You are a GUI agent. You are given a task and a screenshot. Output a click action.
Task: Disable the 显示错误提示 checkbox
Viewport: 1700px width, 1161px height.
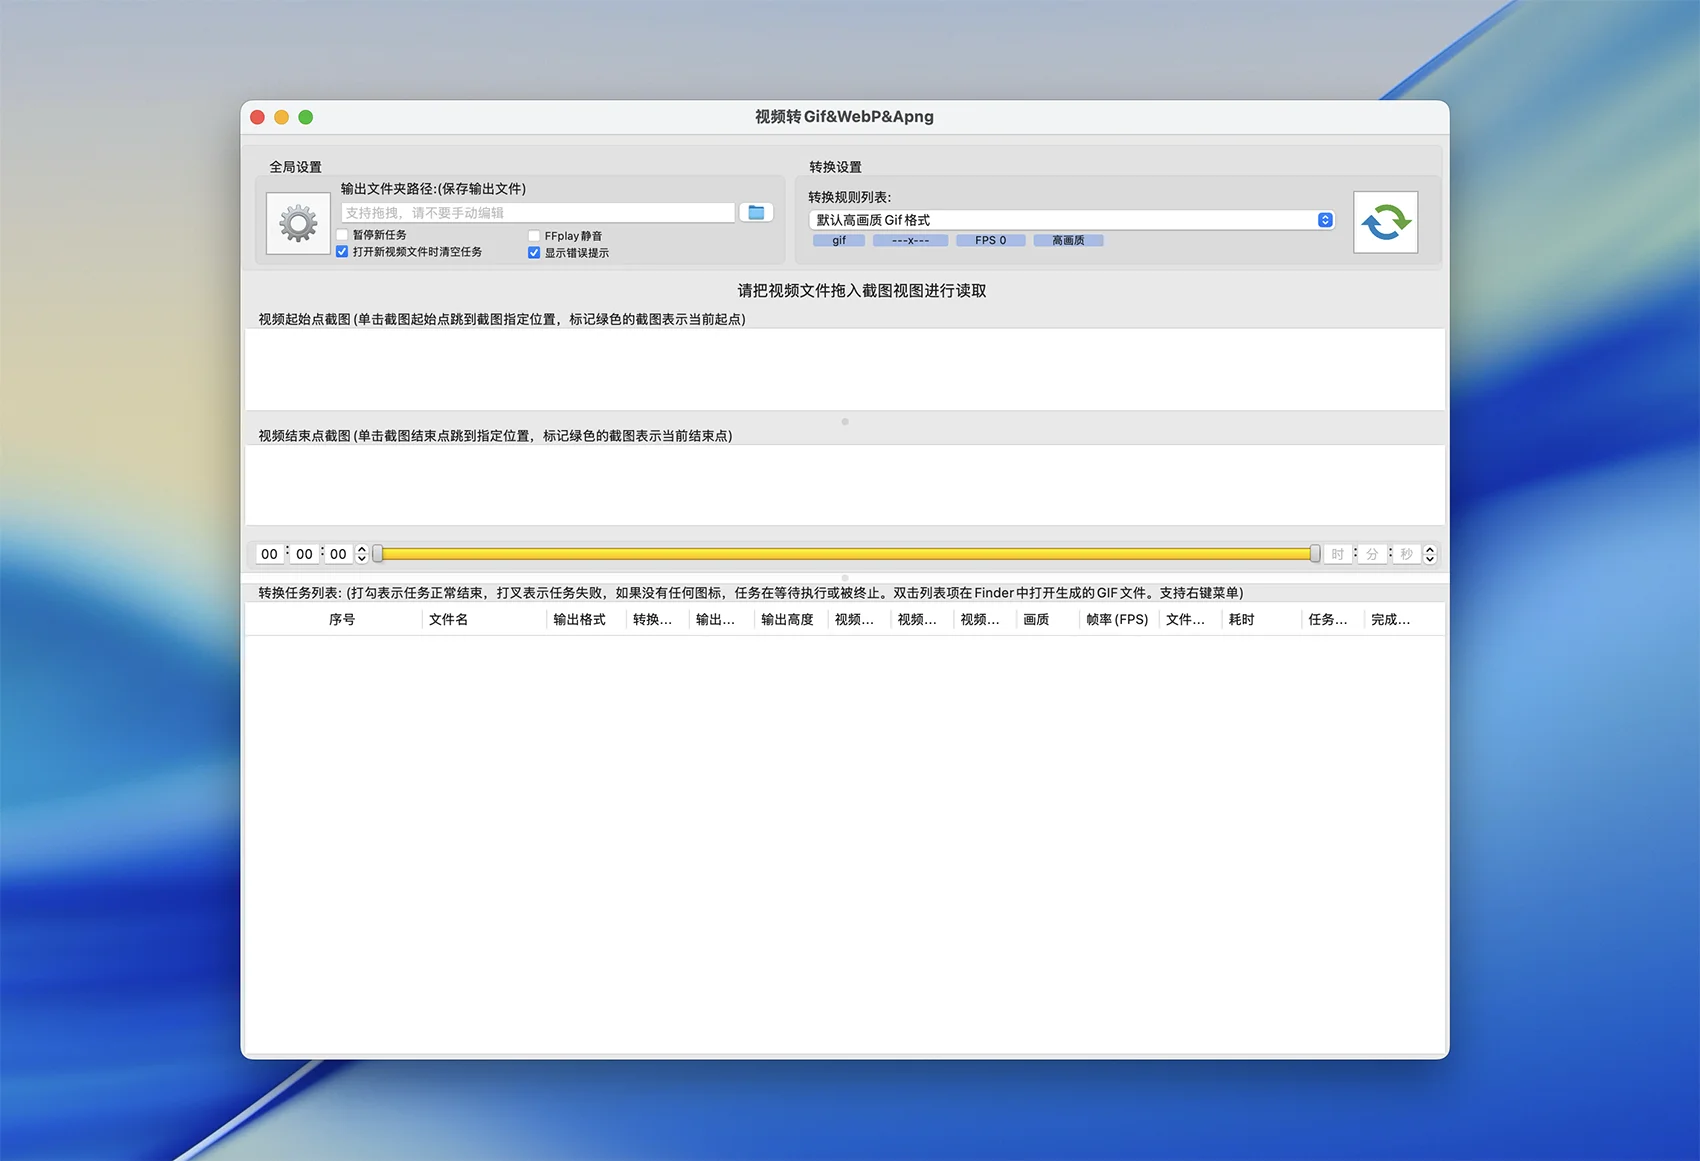pos(534,253)
